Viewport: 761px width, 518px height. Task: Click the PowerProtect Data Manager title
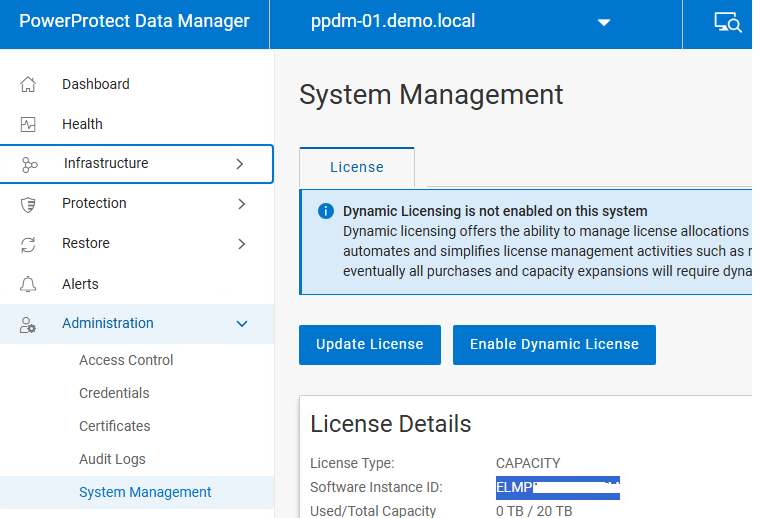tap(134, 21)
